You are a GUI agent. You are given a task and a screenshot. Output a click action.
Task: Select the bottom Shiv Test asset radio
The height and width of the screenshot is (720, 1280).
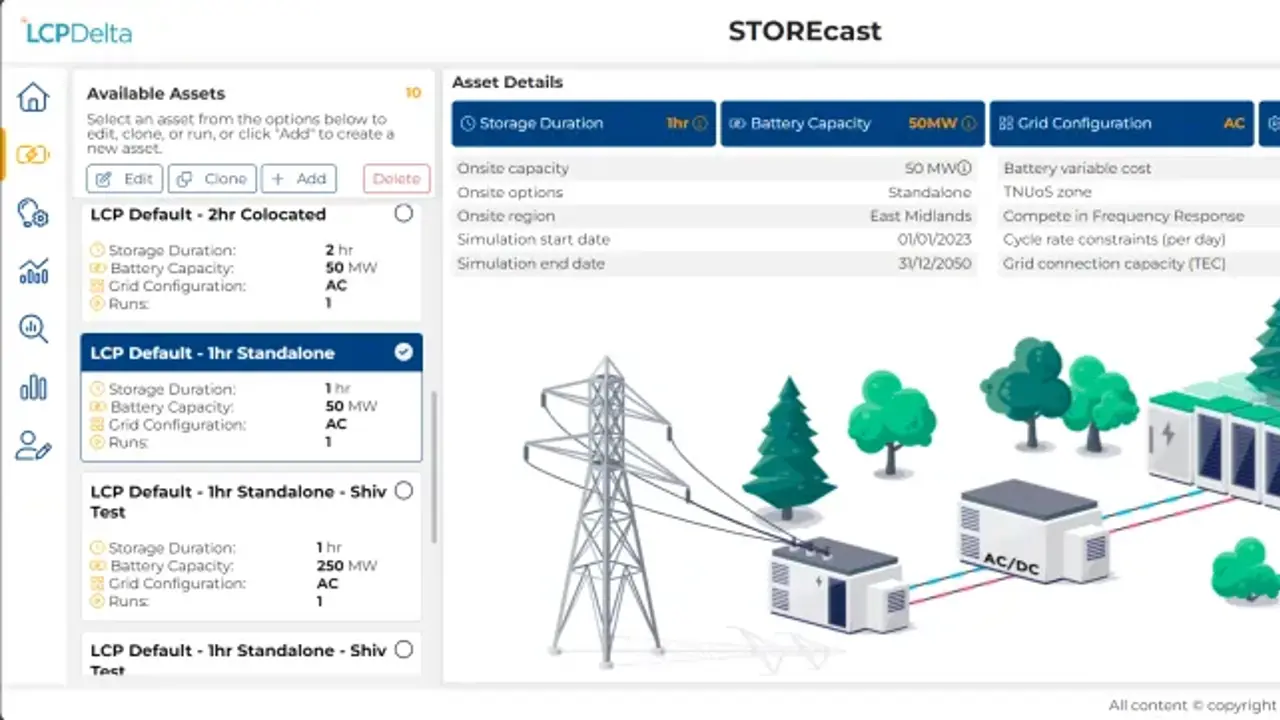[403, 649]
